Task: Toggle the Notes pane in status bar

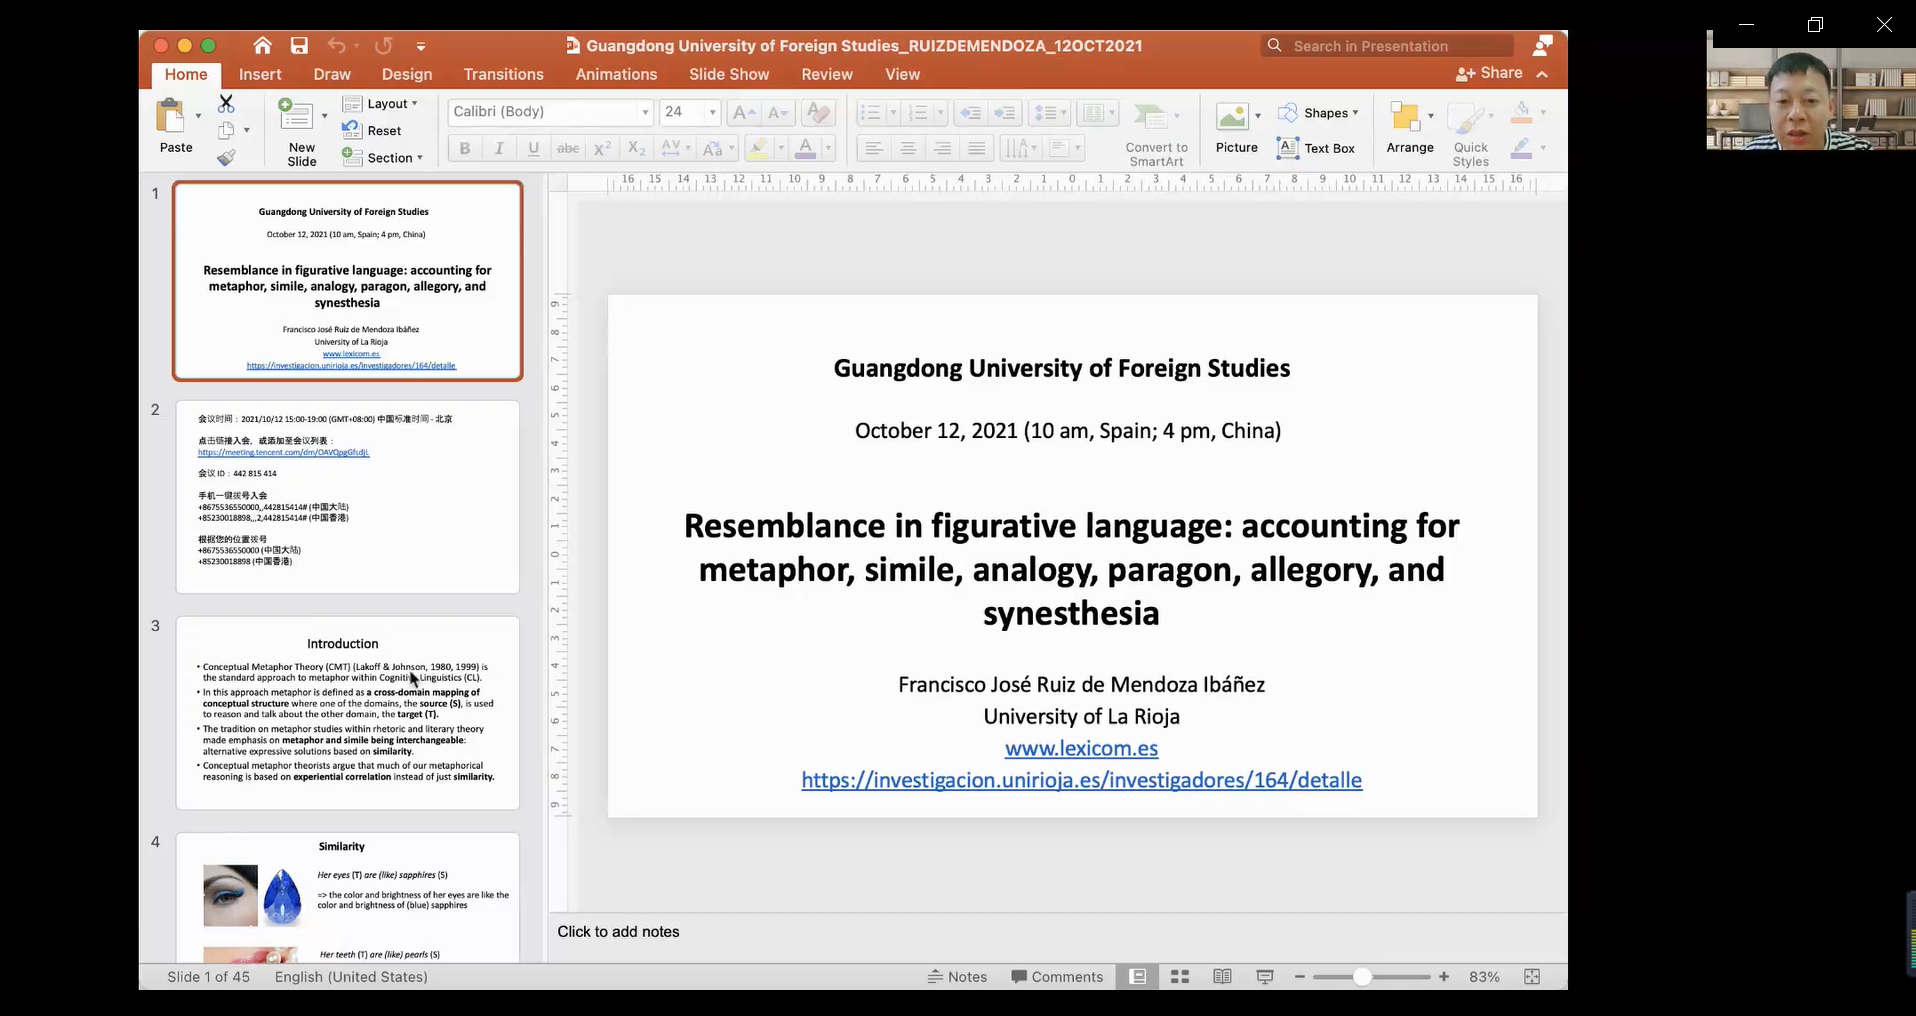Action: click(x=957, y=977)
